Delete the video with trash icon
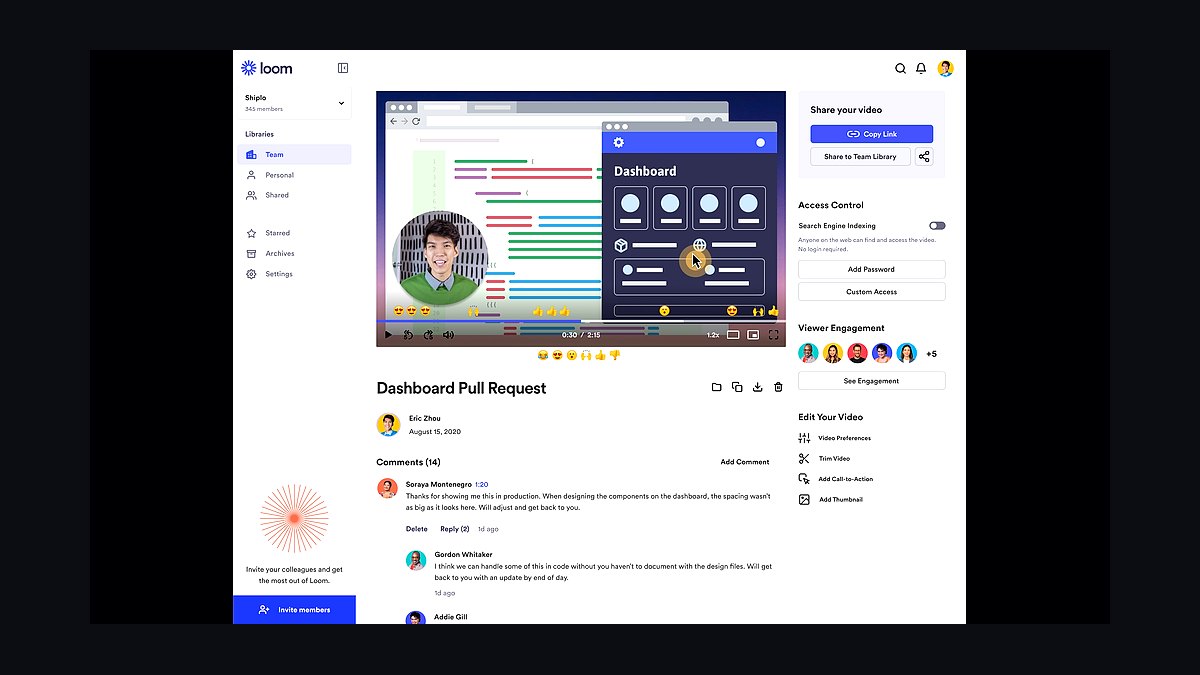The height and width of the screenshot is (675, 1200). [778, 387]
